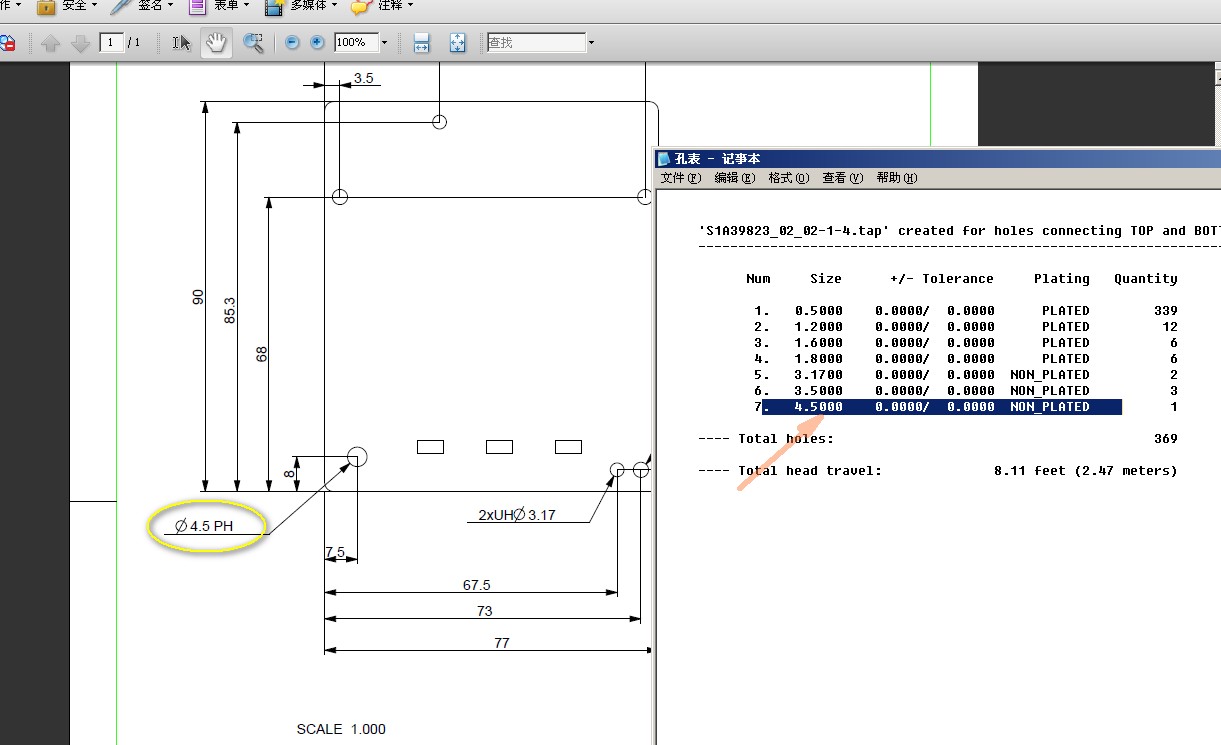Click the fit full page icon
Viewport: 1221px width, 745px height.
point(457,43)
